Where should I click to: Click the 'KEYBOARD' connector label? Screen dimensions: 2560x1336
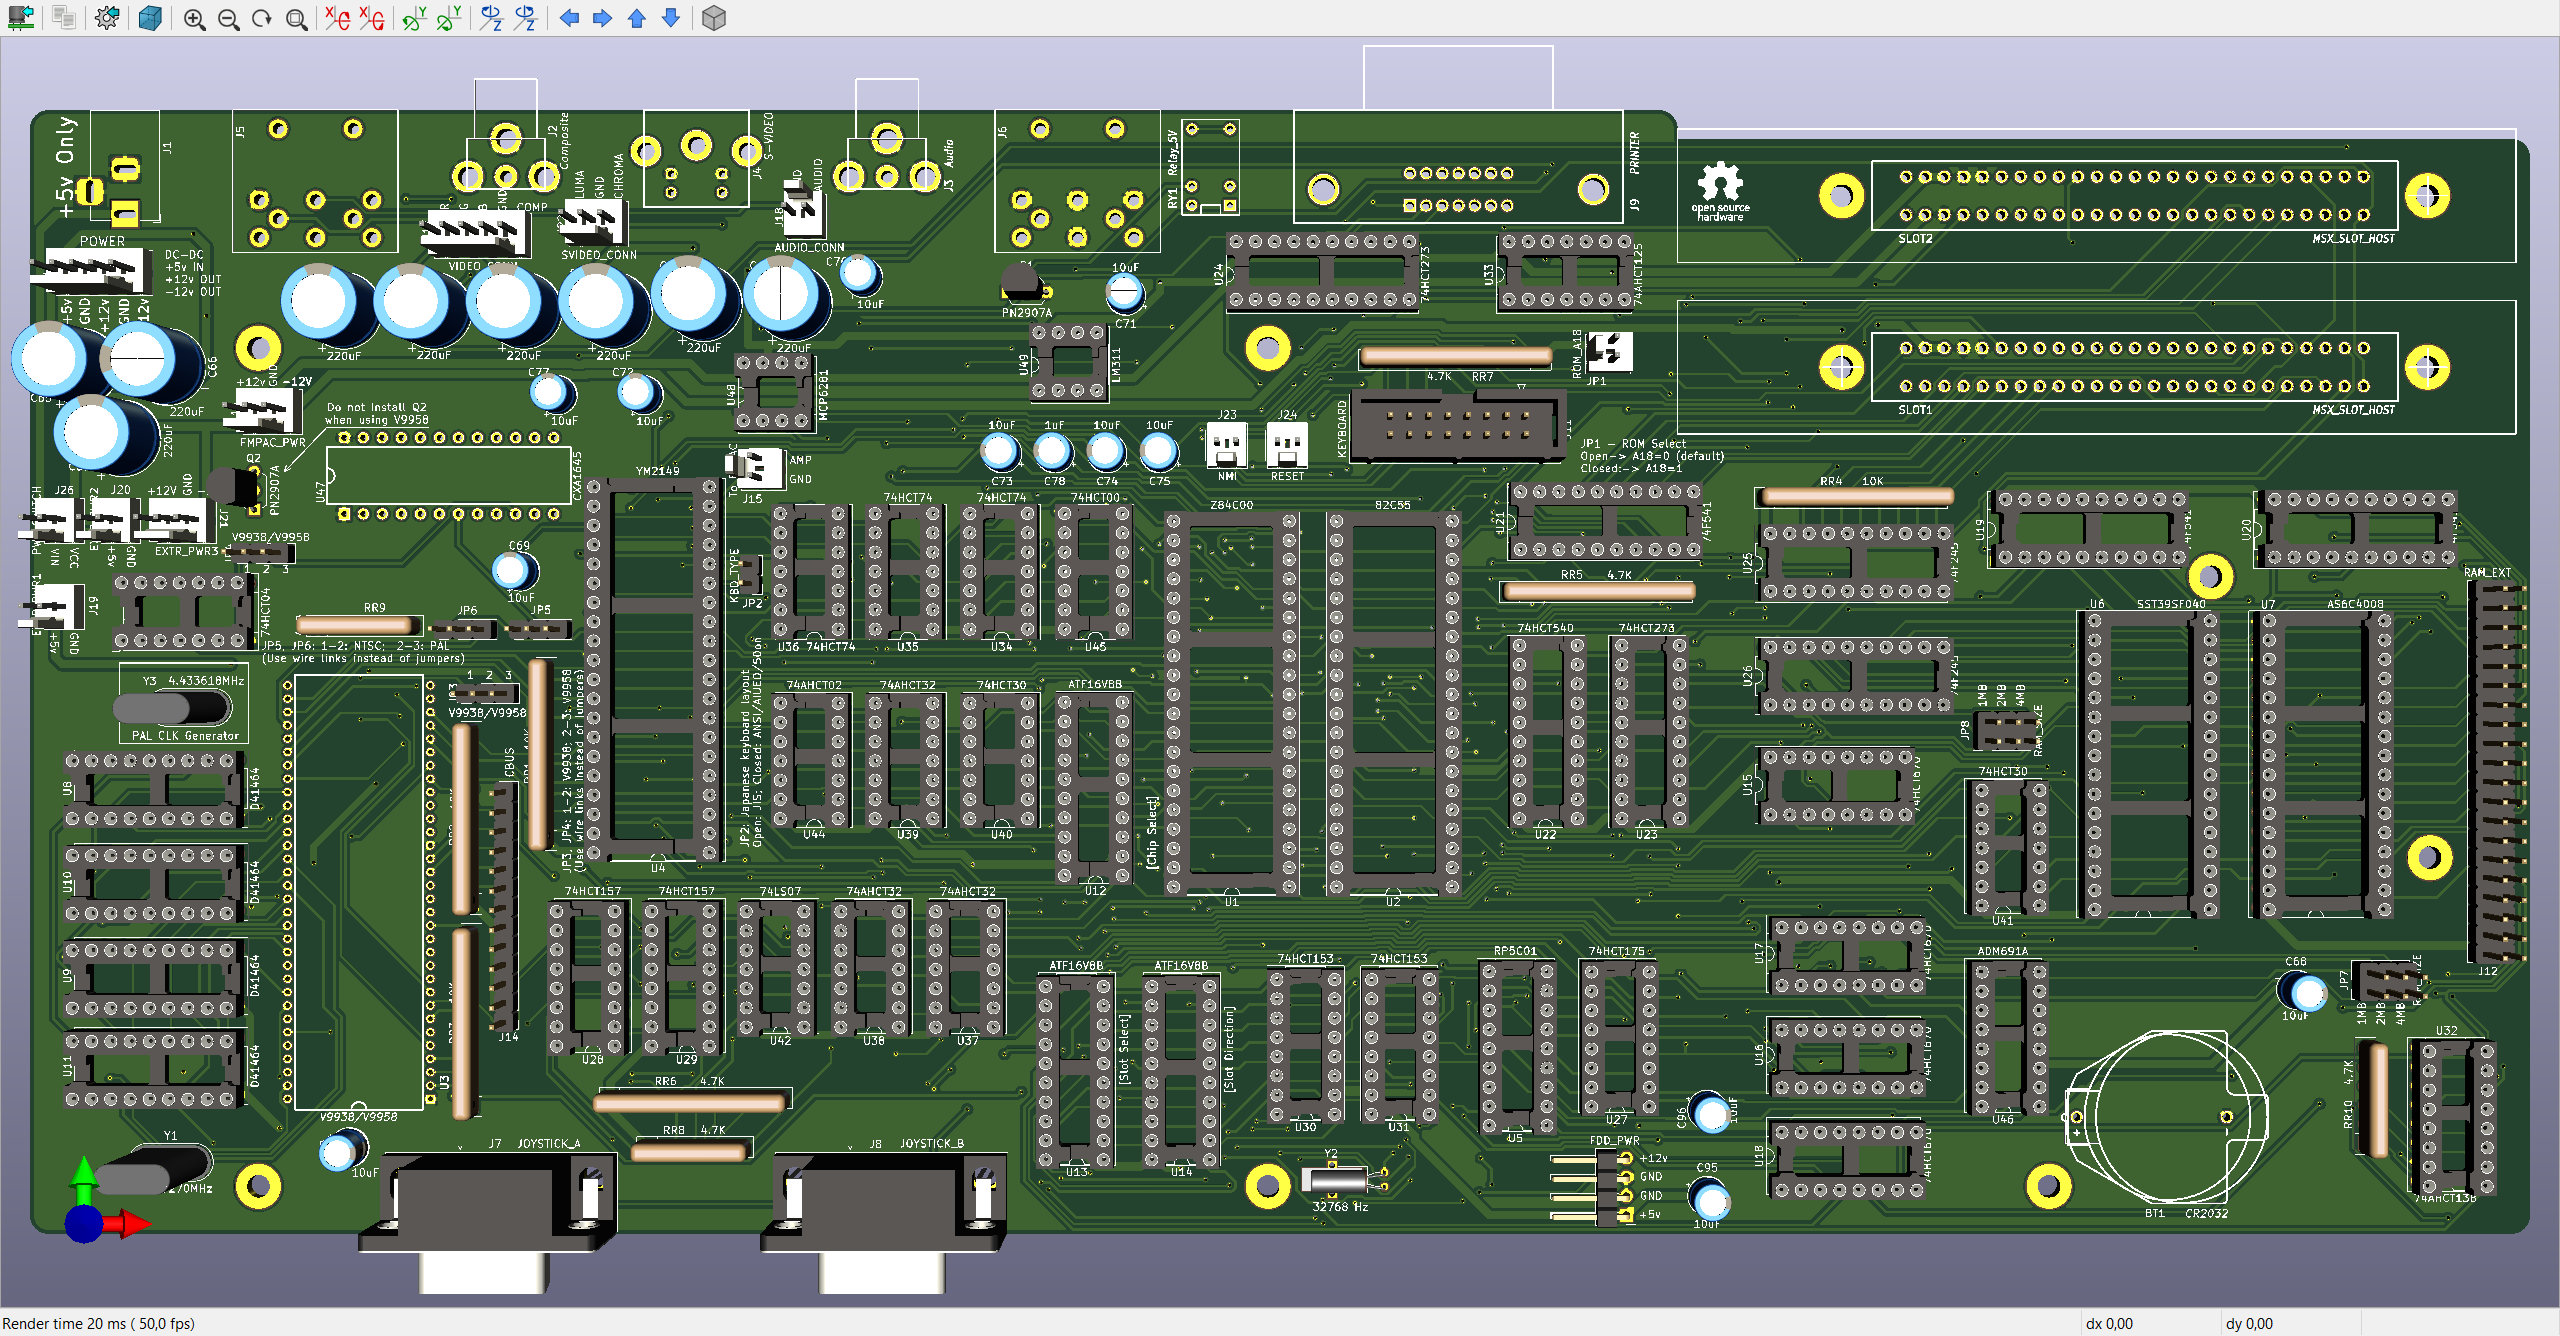[x=1342, y=429]
